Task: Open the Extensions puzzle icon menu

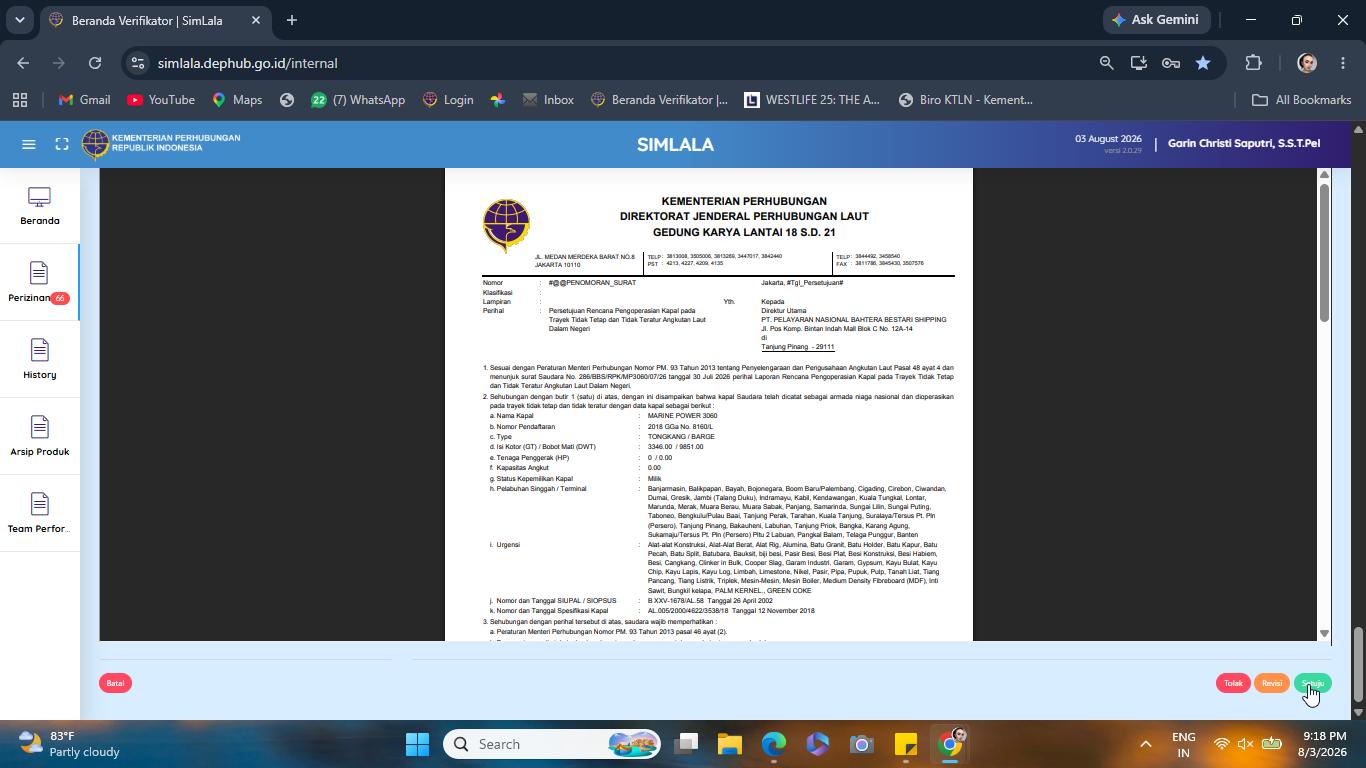Action: (x=1253, y=63)
